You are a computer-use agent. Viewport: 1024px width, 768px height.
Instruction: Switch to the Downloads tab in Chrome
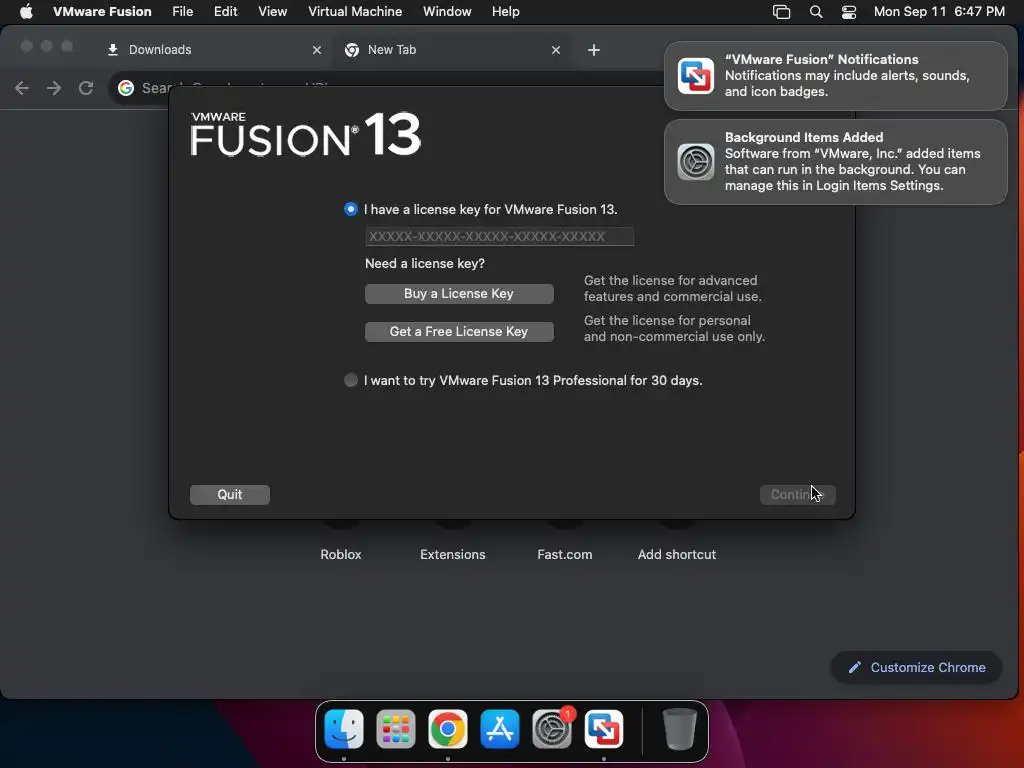tap(214, 50)
